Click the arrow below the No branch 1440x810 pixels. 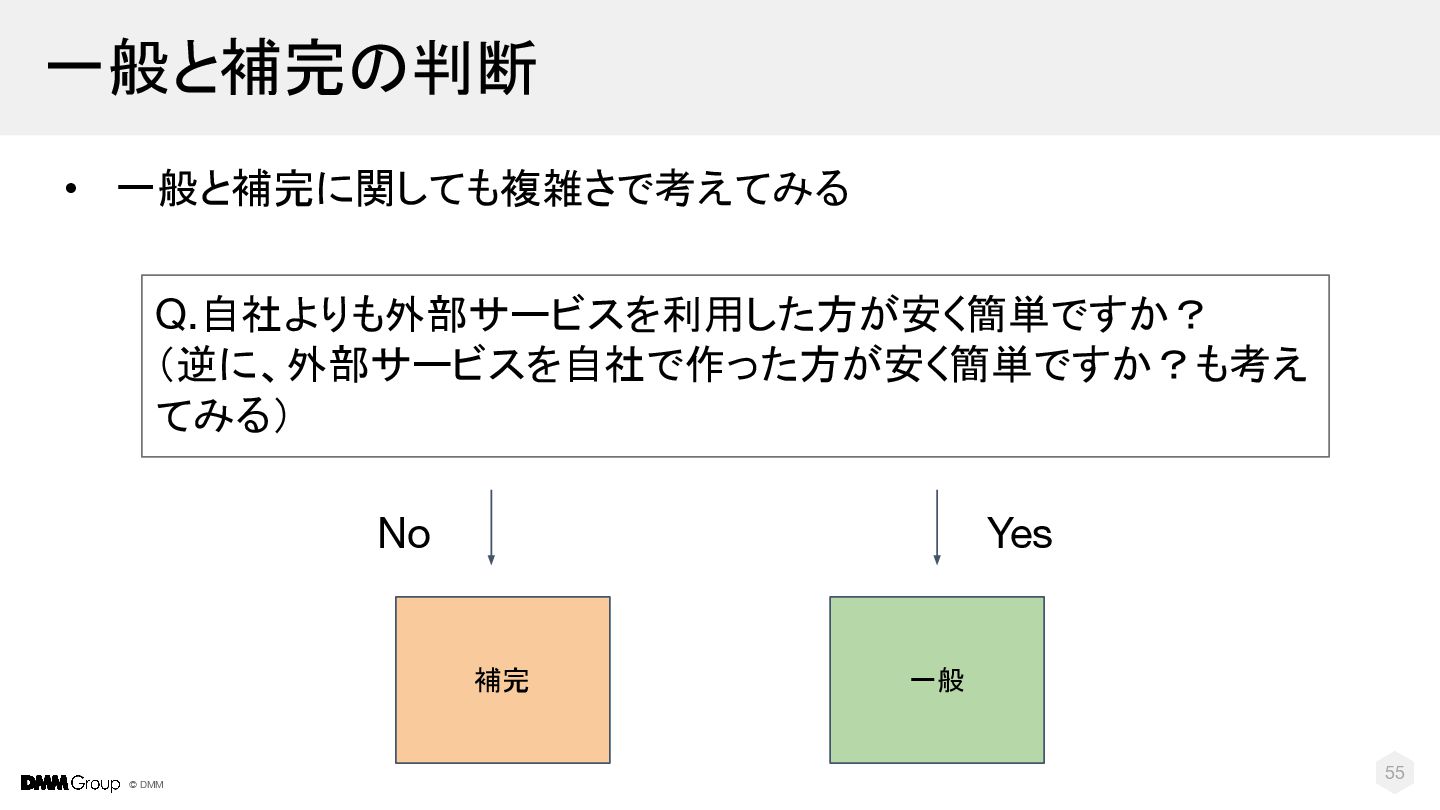point(491,527)
